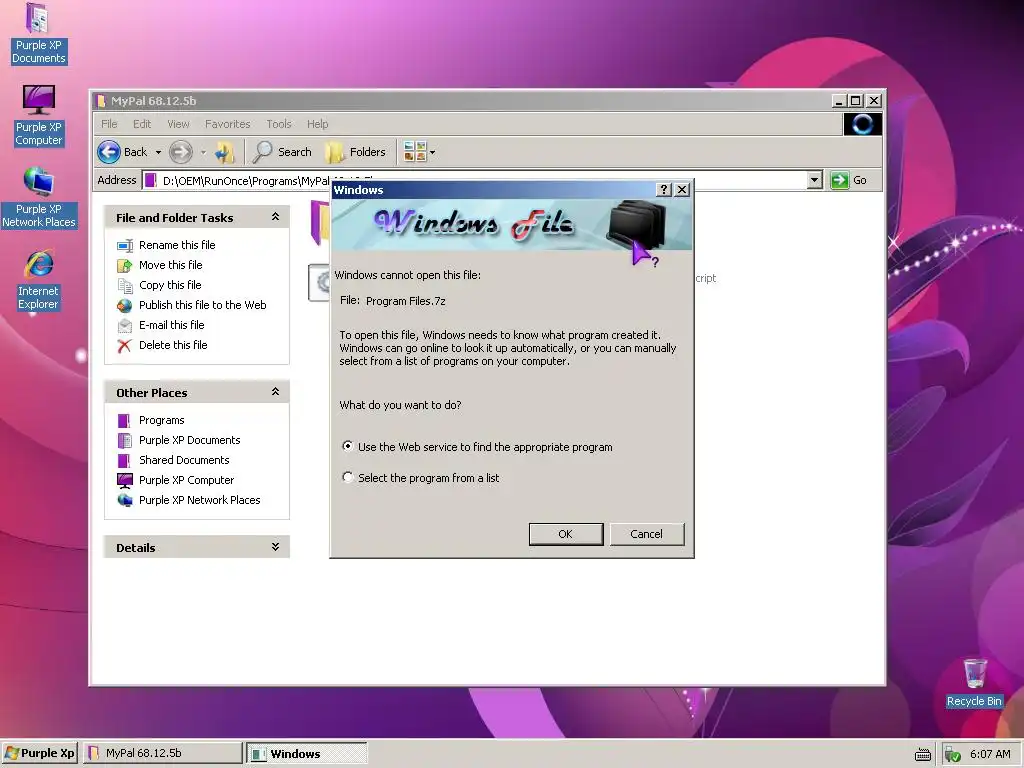Screen dimensions: 1024x768
Task: Click the Copy this file icon
Action: pyautogui.click(x=125, y=285)
